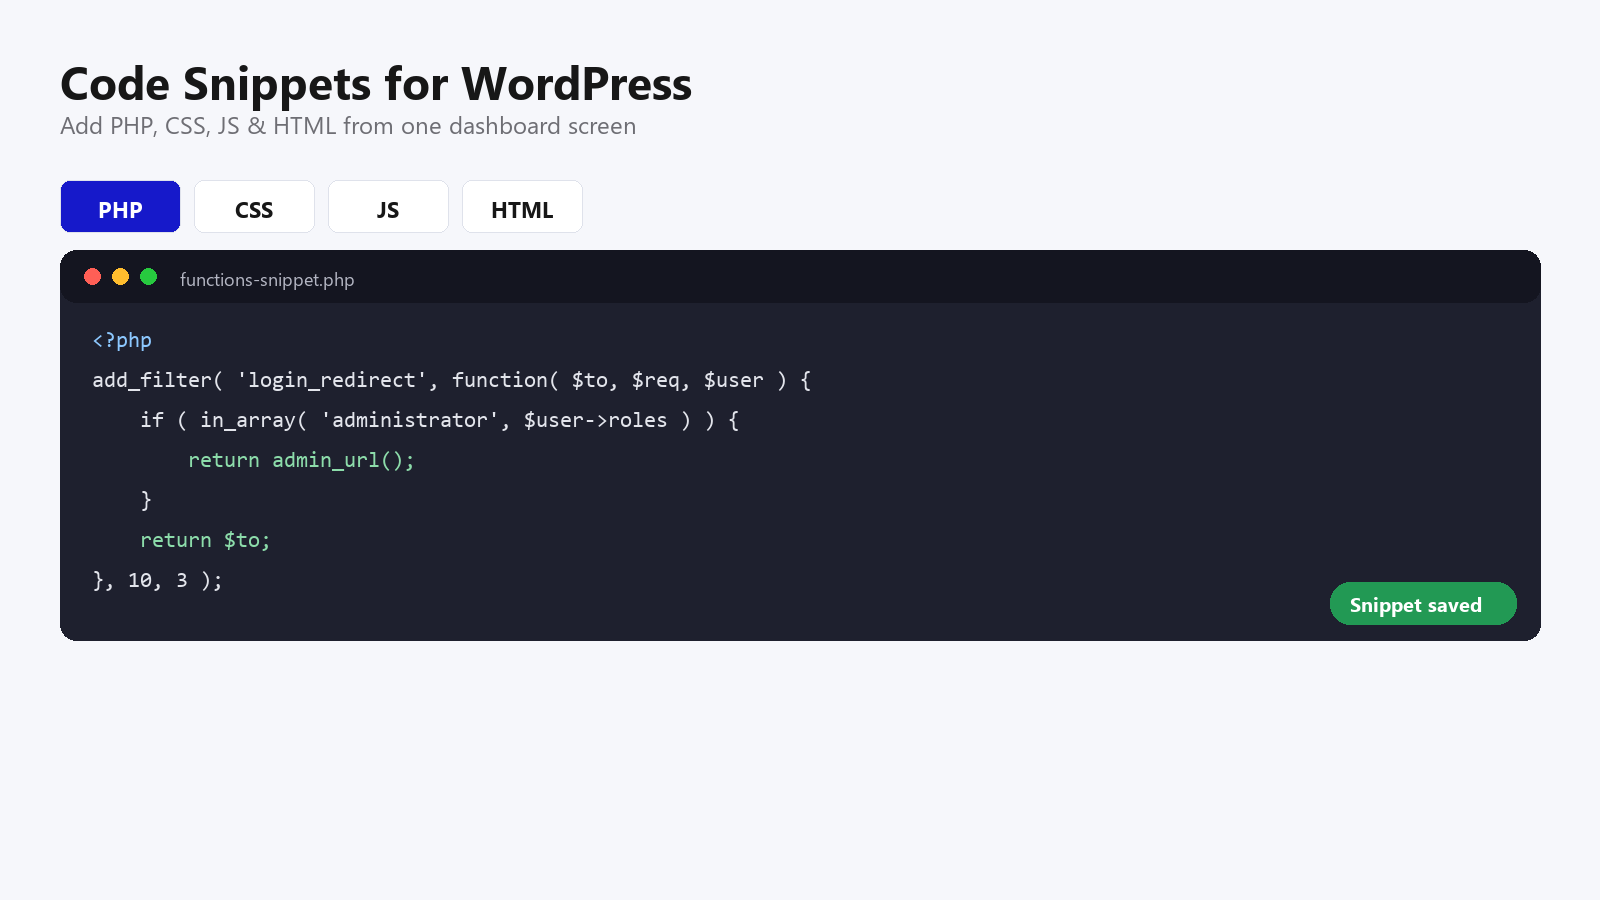Click the Code Snippets for WordPress heading
1600x900 pixels.
[x=376, y=84]
